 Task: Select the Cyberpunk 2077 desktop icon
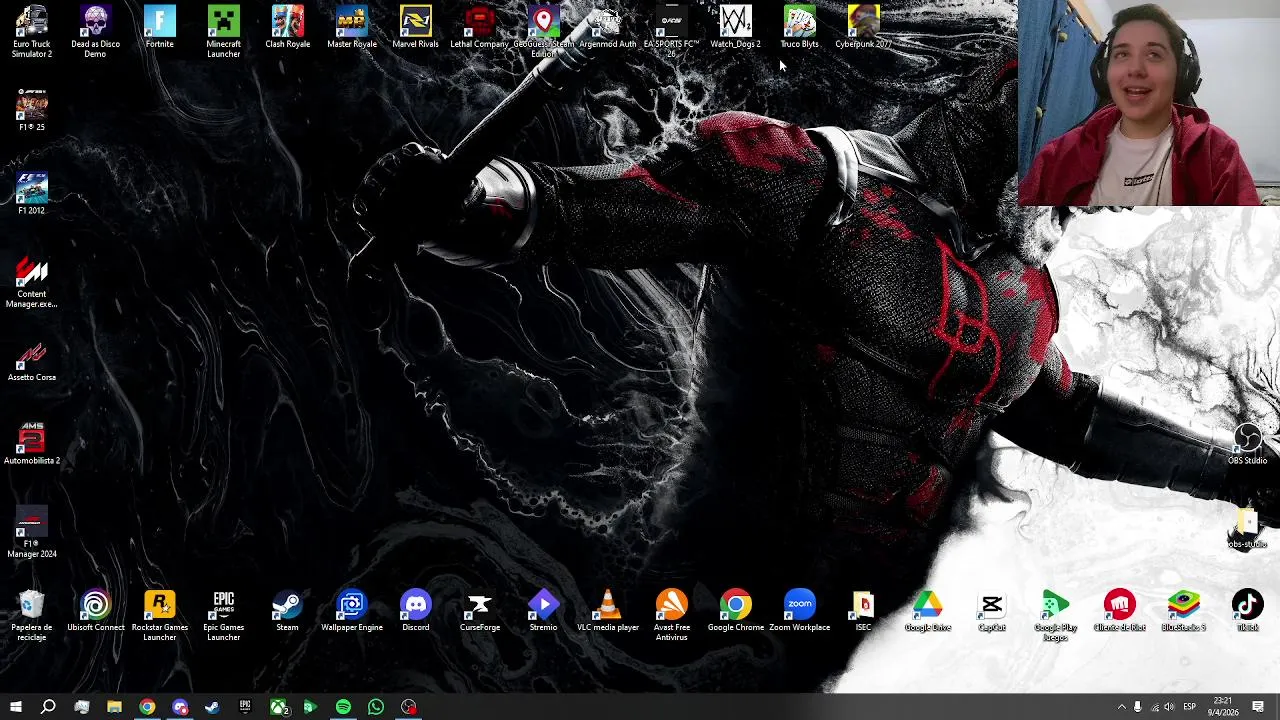point(864,28)
